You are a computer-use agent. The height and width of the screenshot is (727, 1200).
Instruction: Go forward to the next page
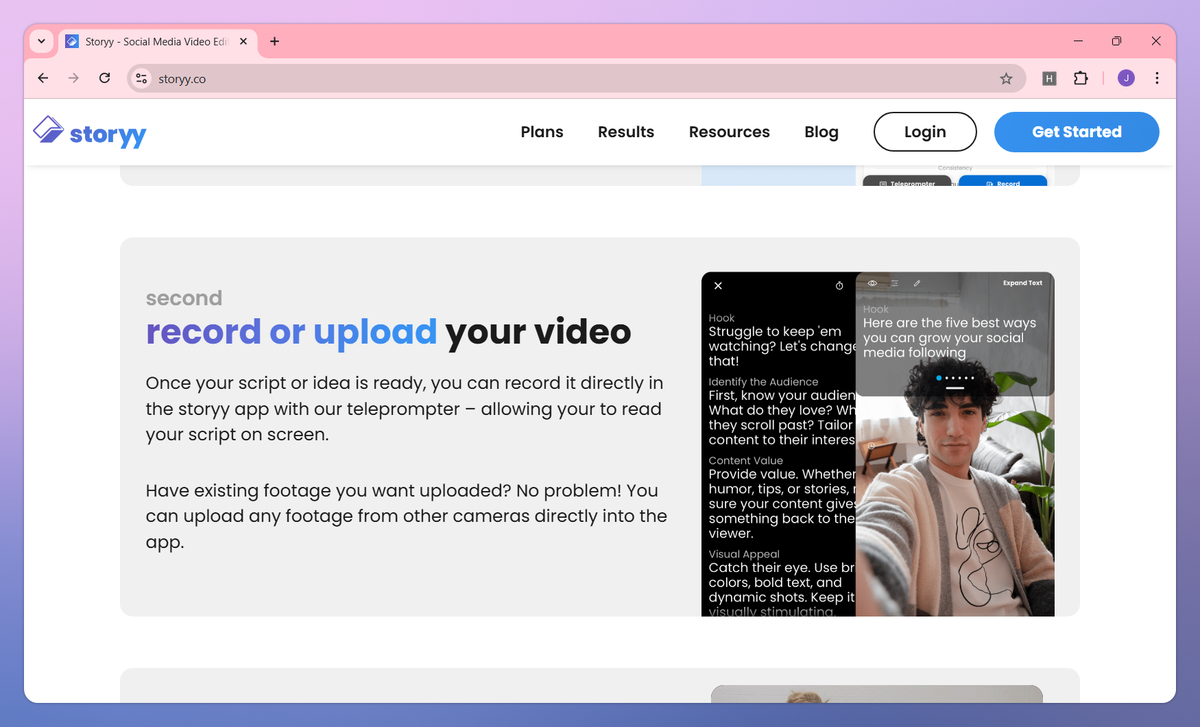pyautogui.click(x=73, y=78)
